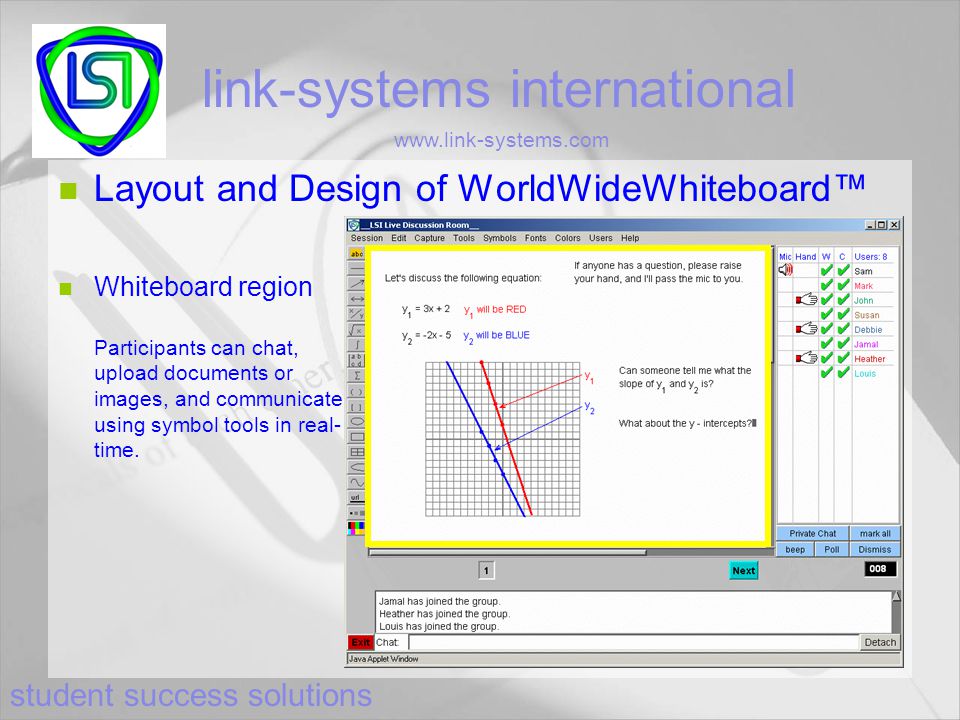Click the Poll button
The height and width of the screenshot is (720, 960).
tap(831, 549)
